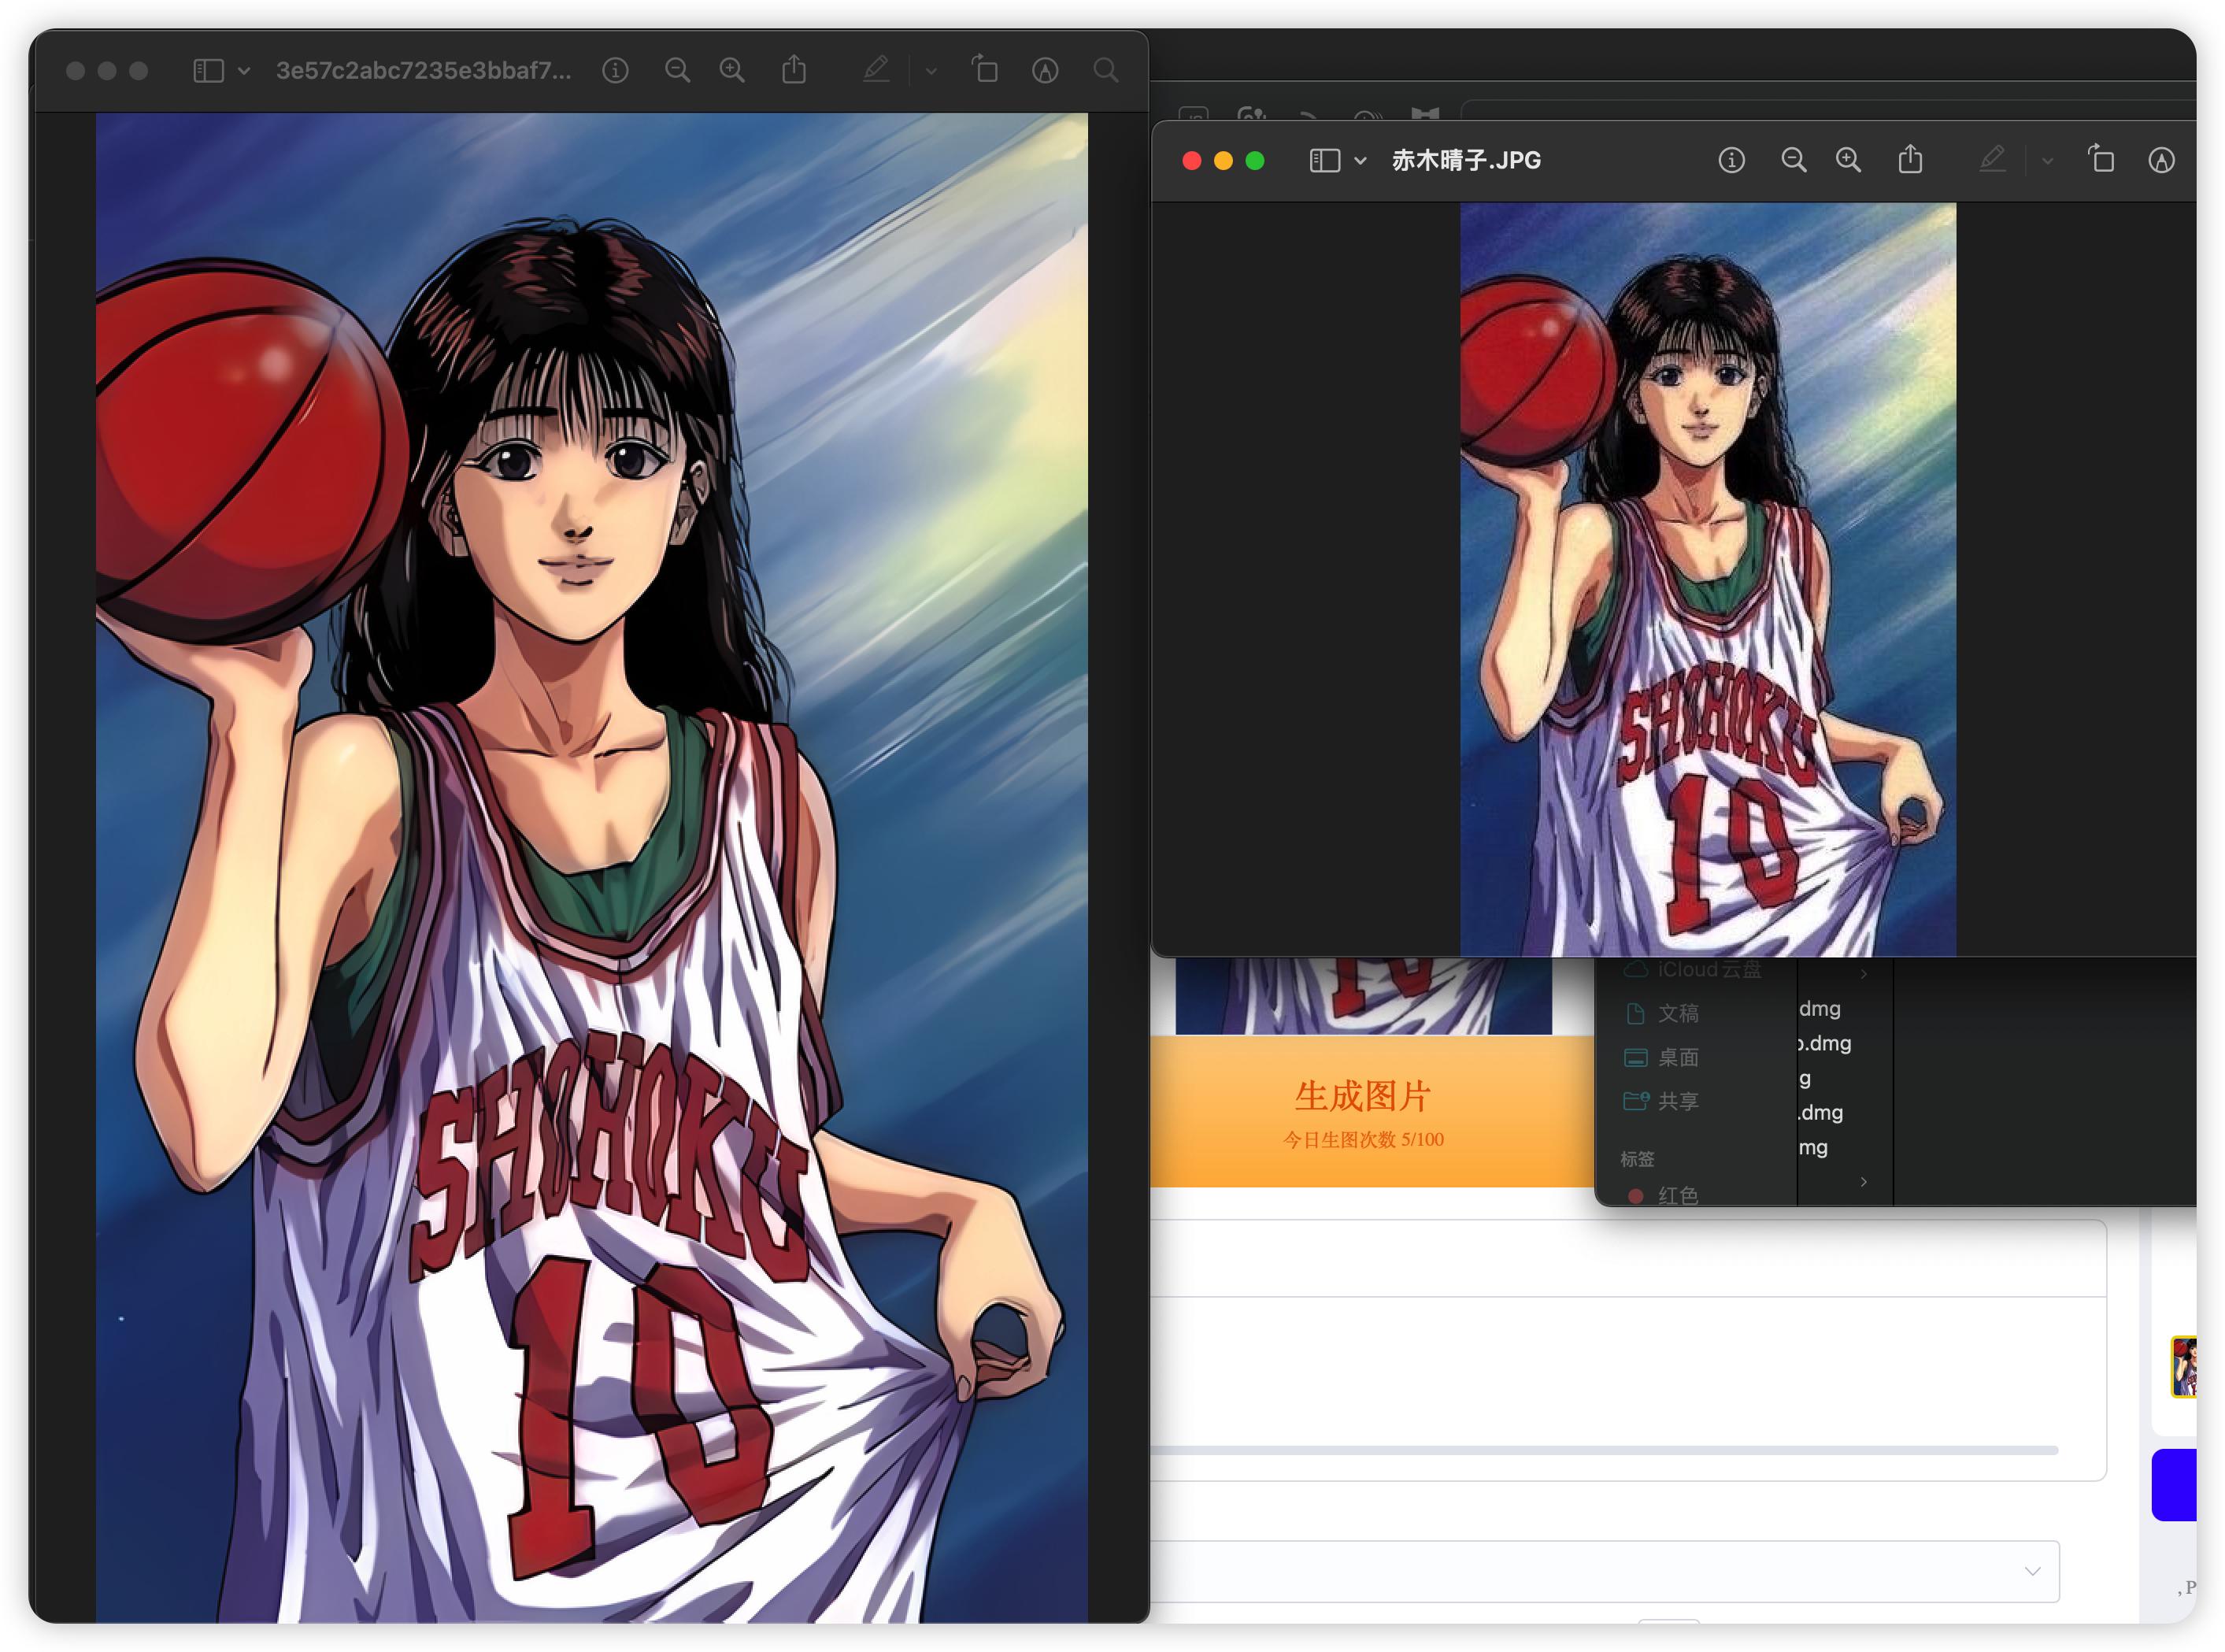Click 今日生图次数 5/100 counter text
Image resolution: width=2225 pixels, height=1652 pixels.
1364,1139
